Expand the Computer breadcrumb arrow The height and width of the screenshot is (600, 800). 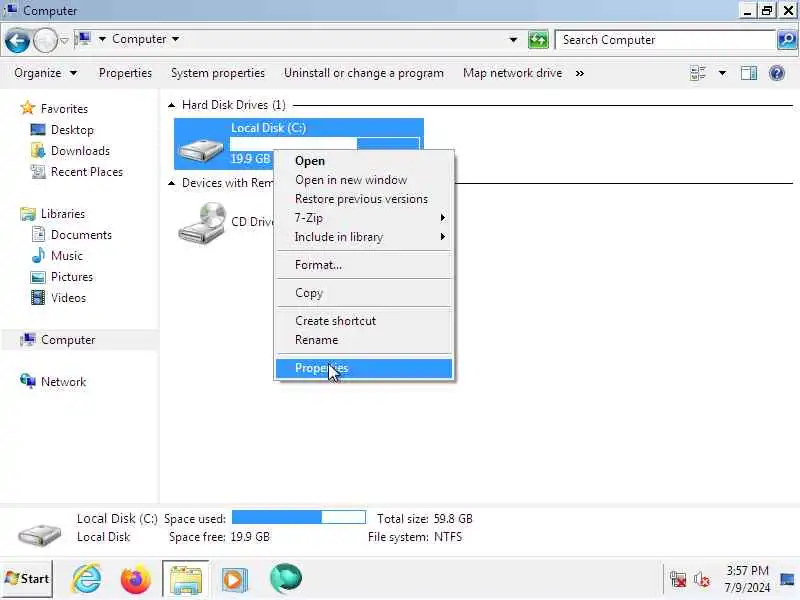[176, 39]
